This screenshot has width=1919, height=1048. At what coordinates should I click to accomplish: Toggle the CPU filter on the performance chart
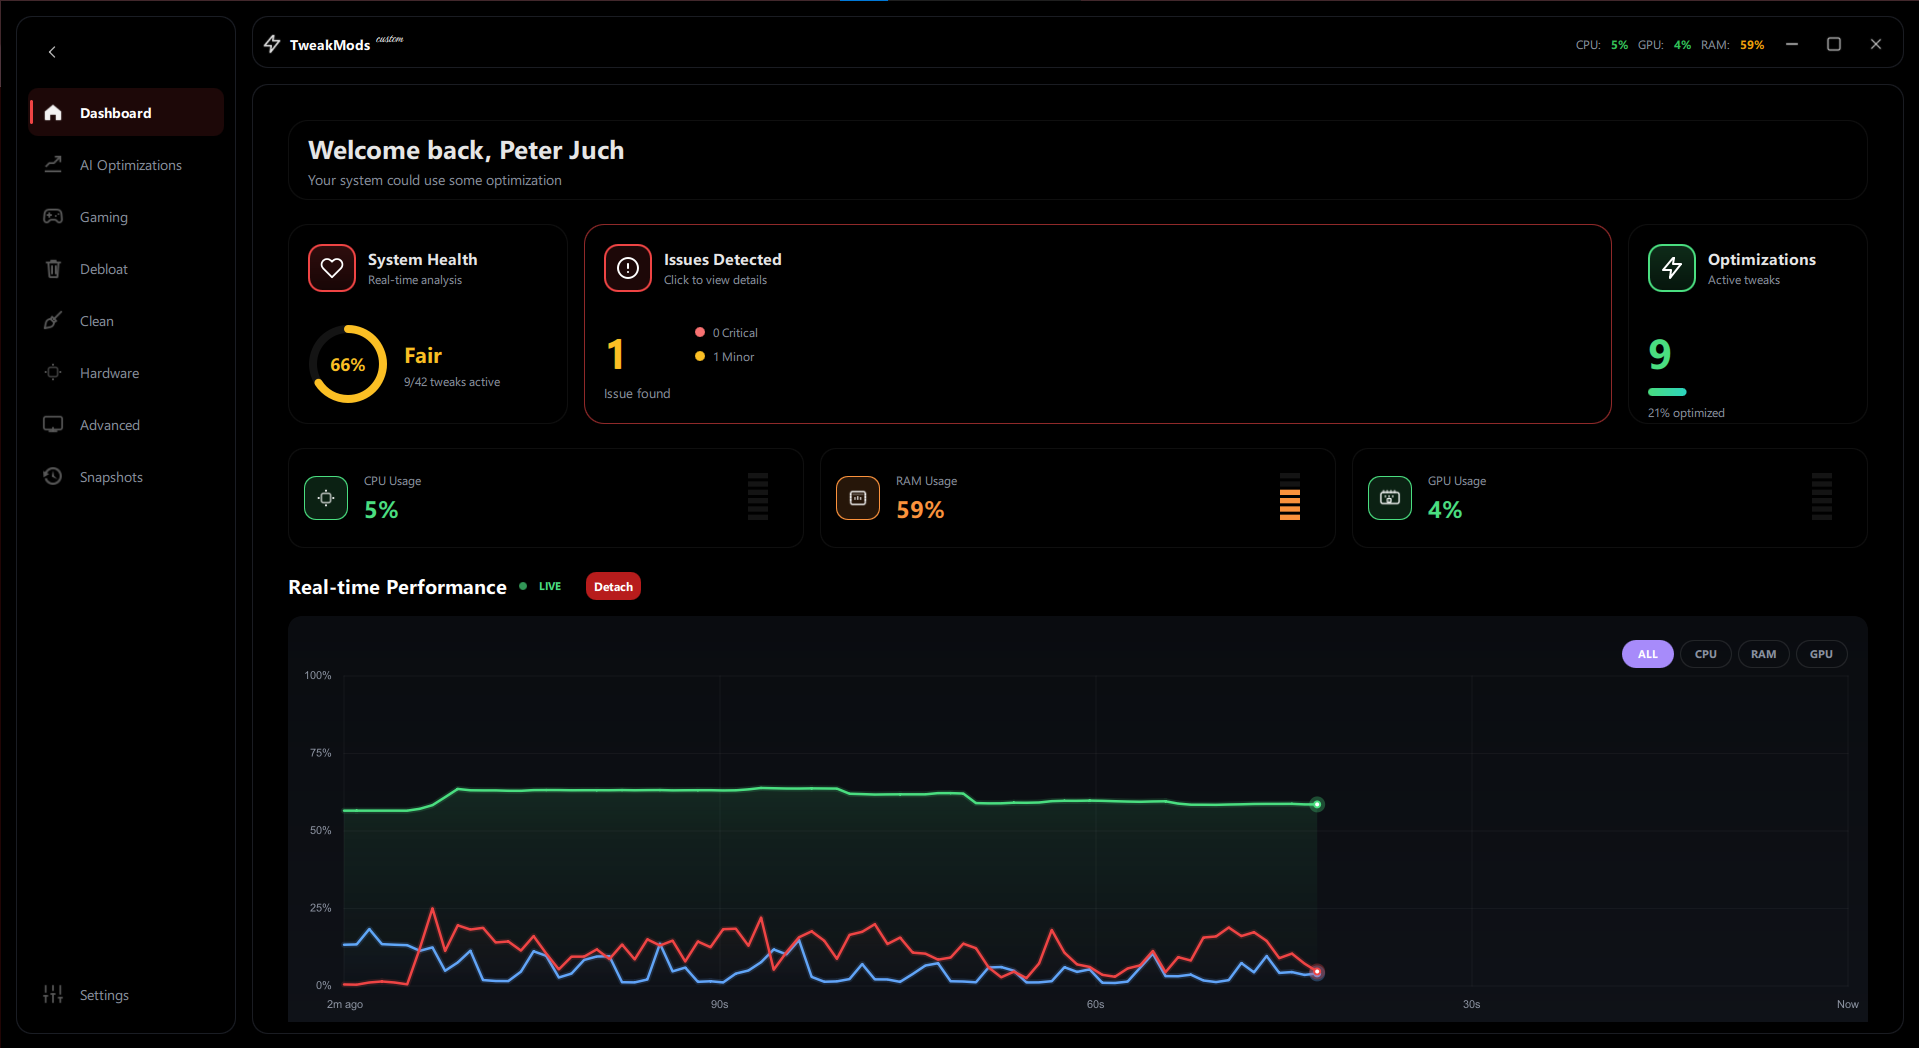click(x=1705, y=653)
